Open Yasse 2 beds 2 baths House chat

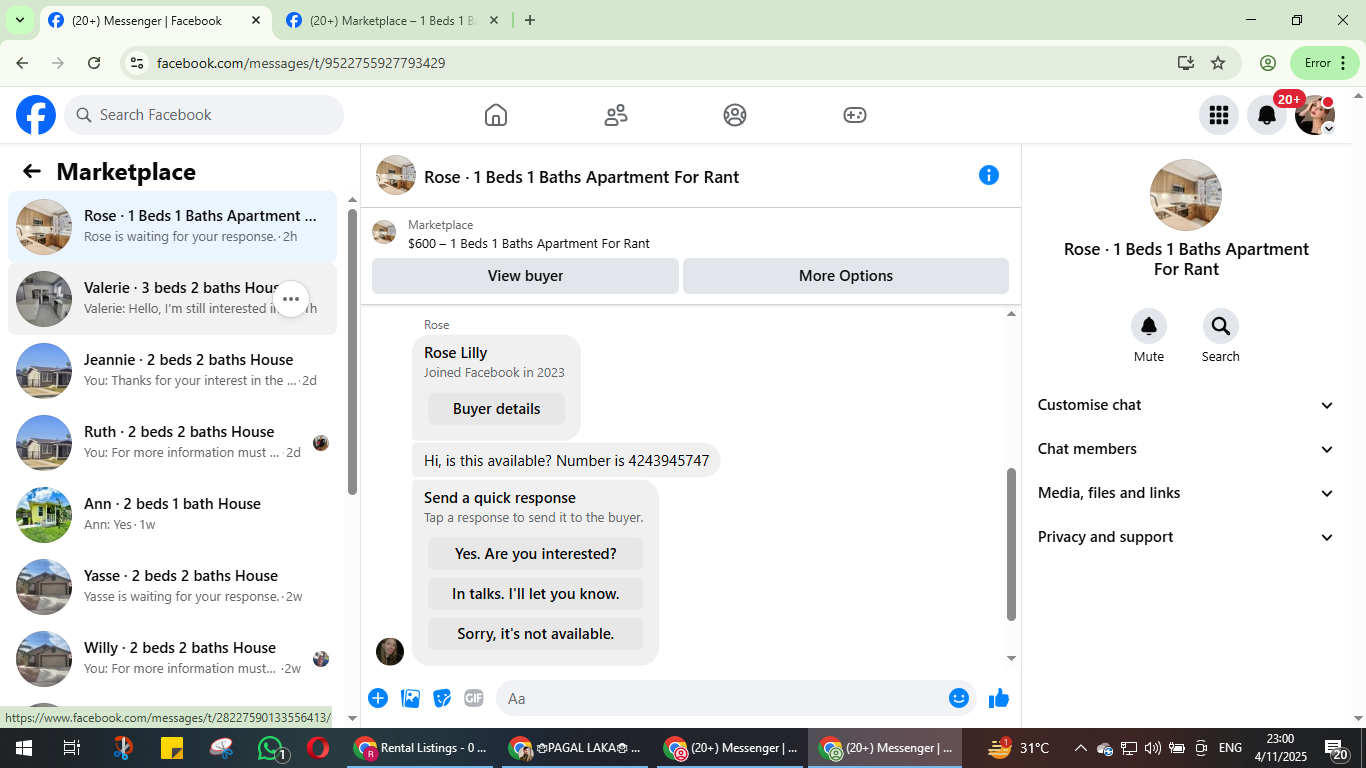[172, 587]
